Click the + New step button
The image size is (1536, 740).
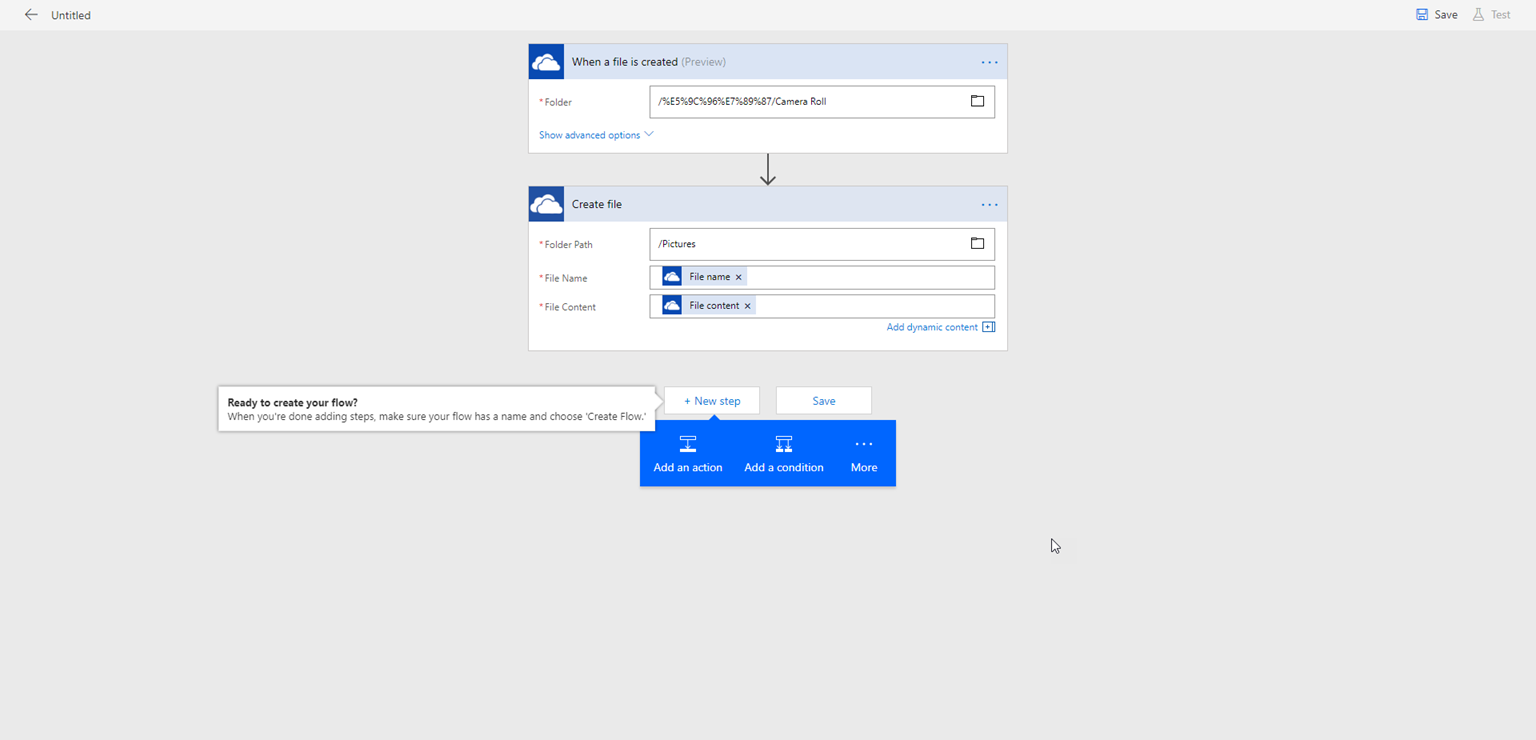[712, 401]
